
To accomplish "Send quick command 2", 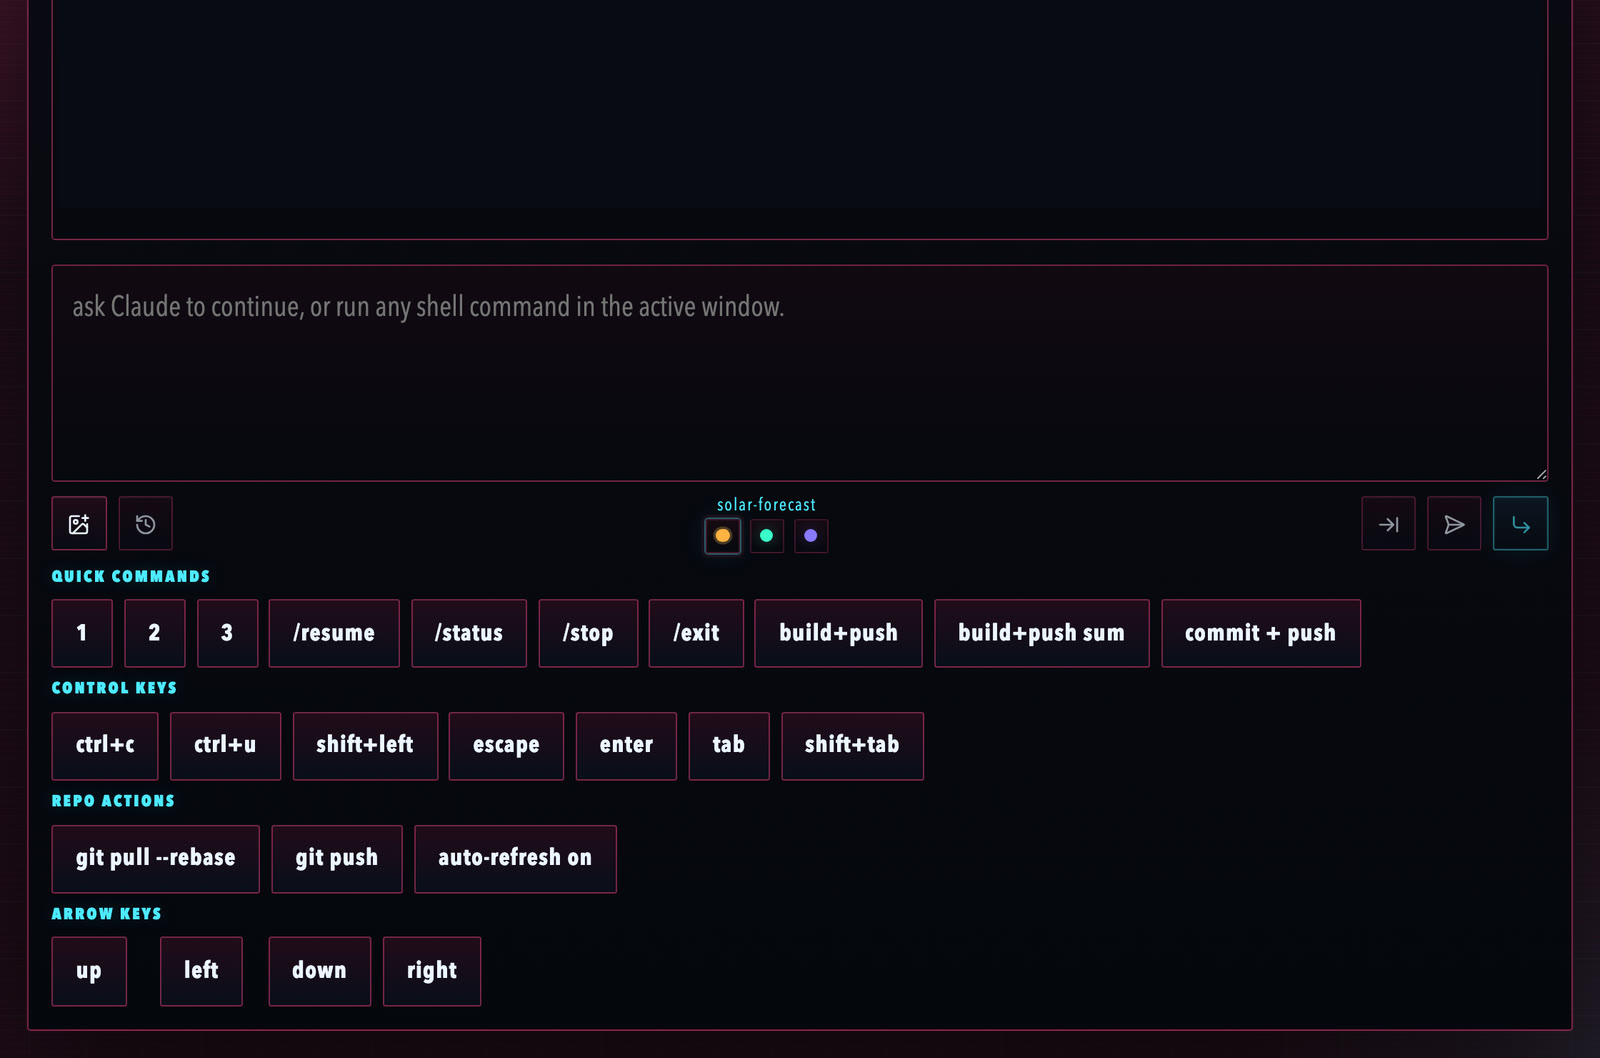I will point(155,633).
